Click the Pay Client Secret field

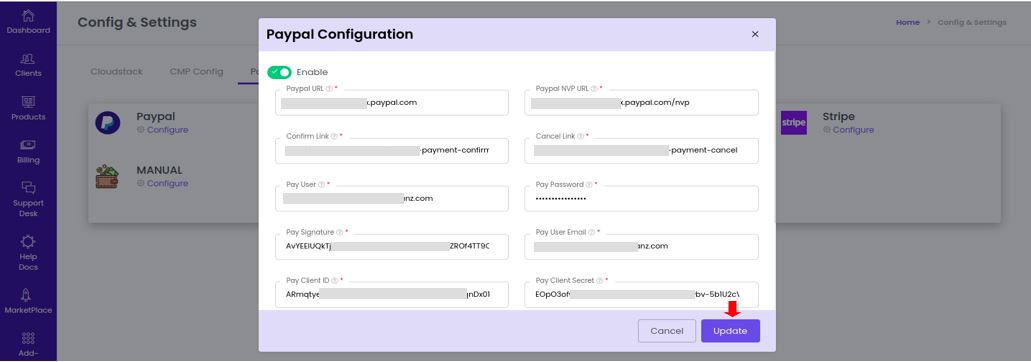(641, 294)
